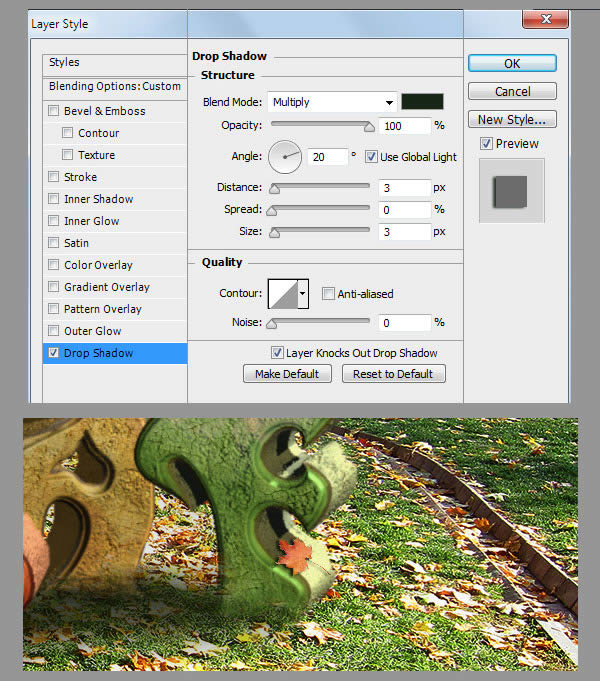
Task: Enable the Color Overlay checkbox
Action: tap(53, 264)
